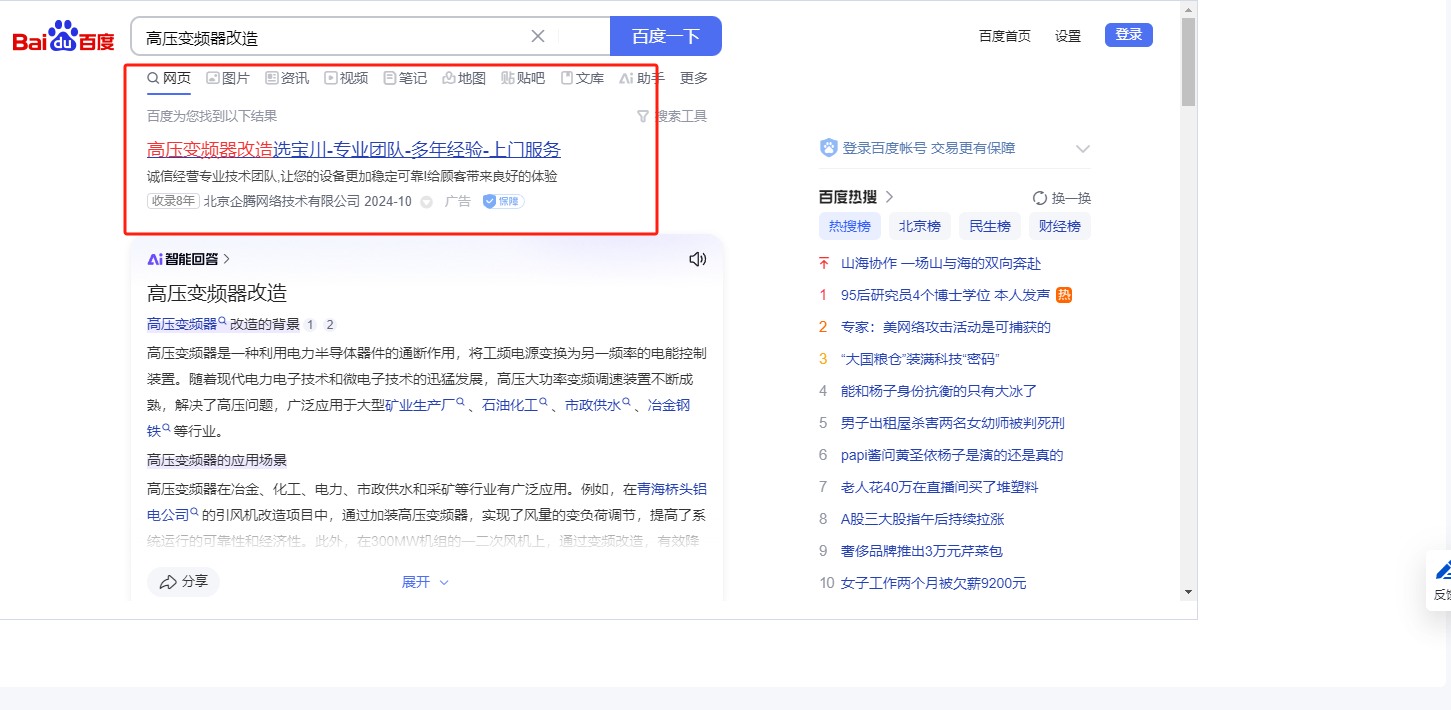Expand the 展开 AI answer section
1451x710 pixels.
tap(425, 581)
